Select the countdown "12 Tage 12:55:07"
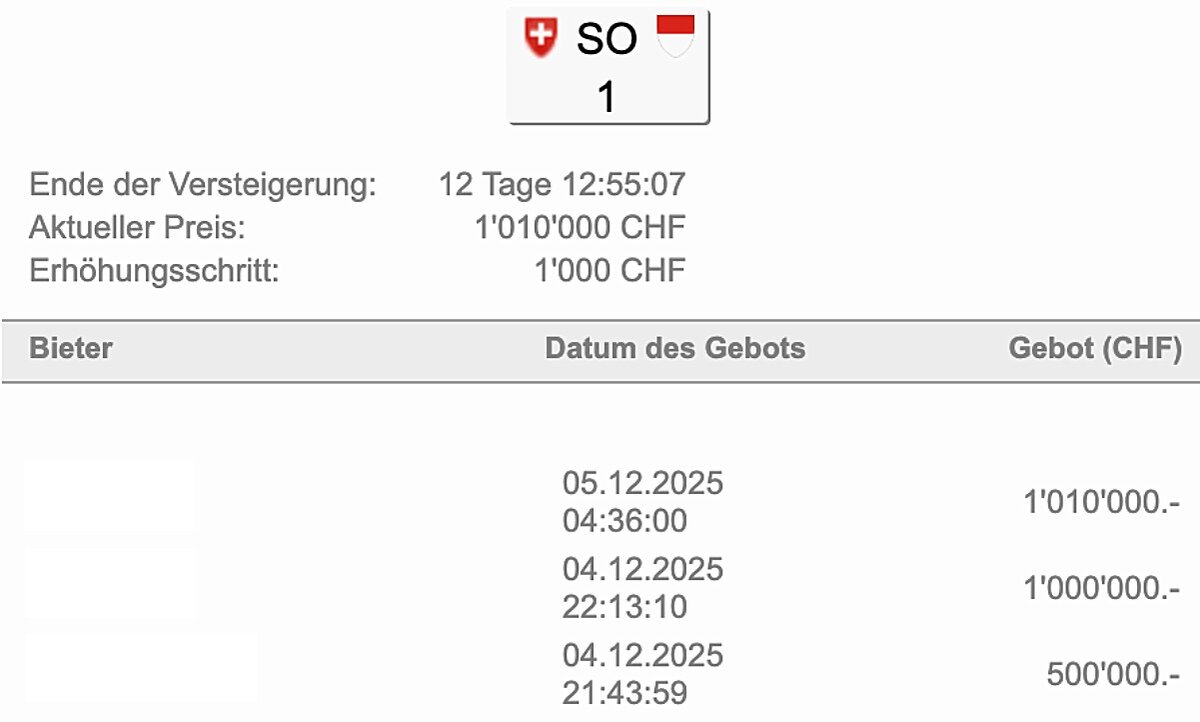Image resolution: width=1200 pixels, height=722 pixels. click(x=562, y=185)
